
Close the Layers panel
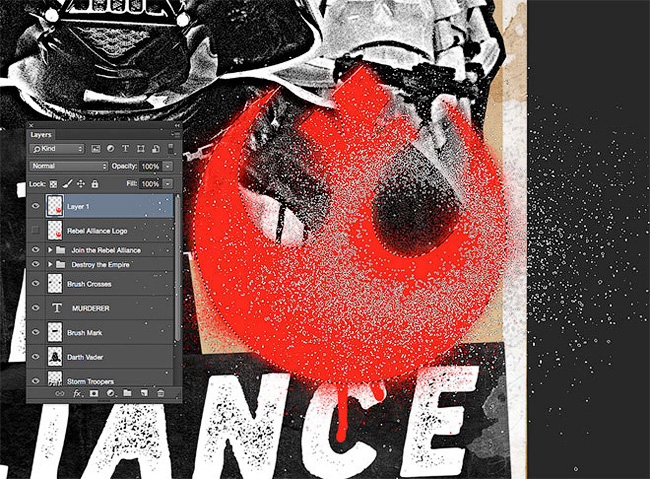tap(31, 125)
